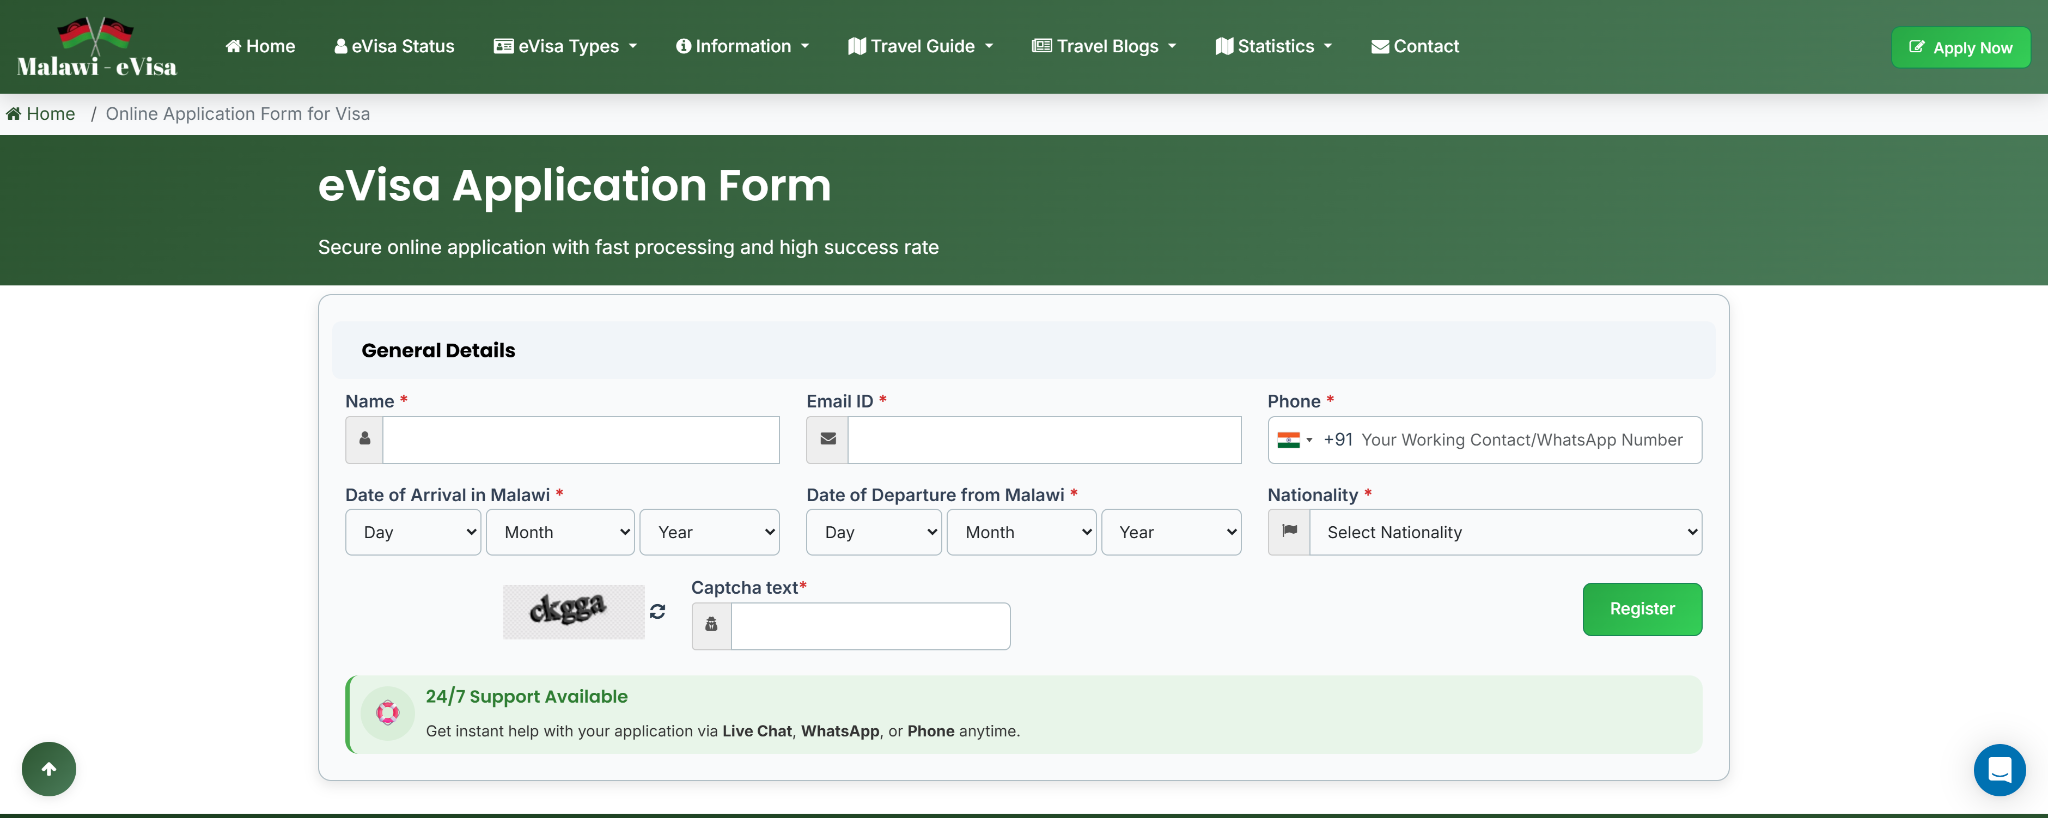This screenshot has width=2048, height=818.
Task: Click the captcha refresh icon
Action: (657, 611)
